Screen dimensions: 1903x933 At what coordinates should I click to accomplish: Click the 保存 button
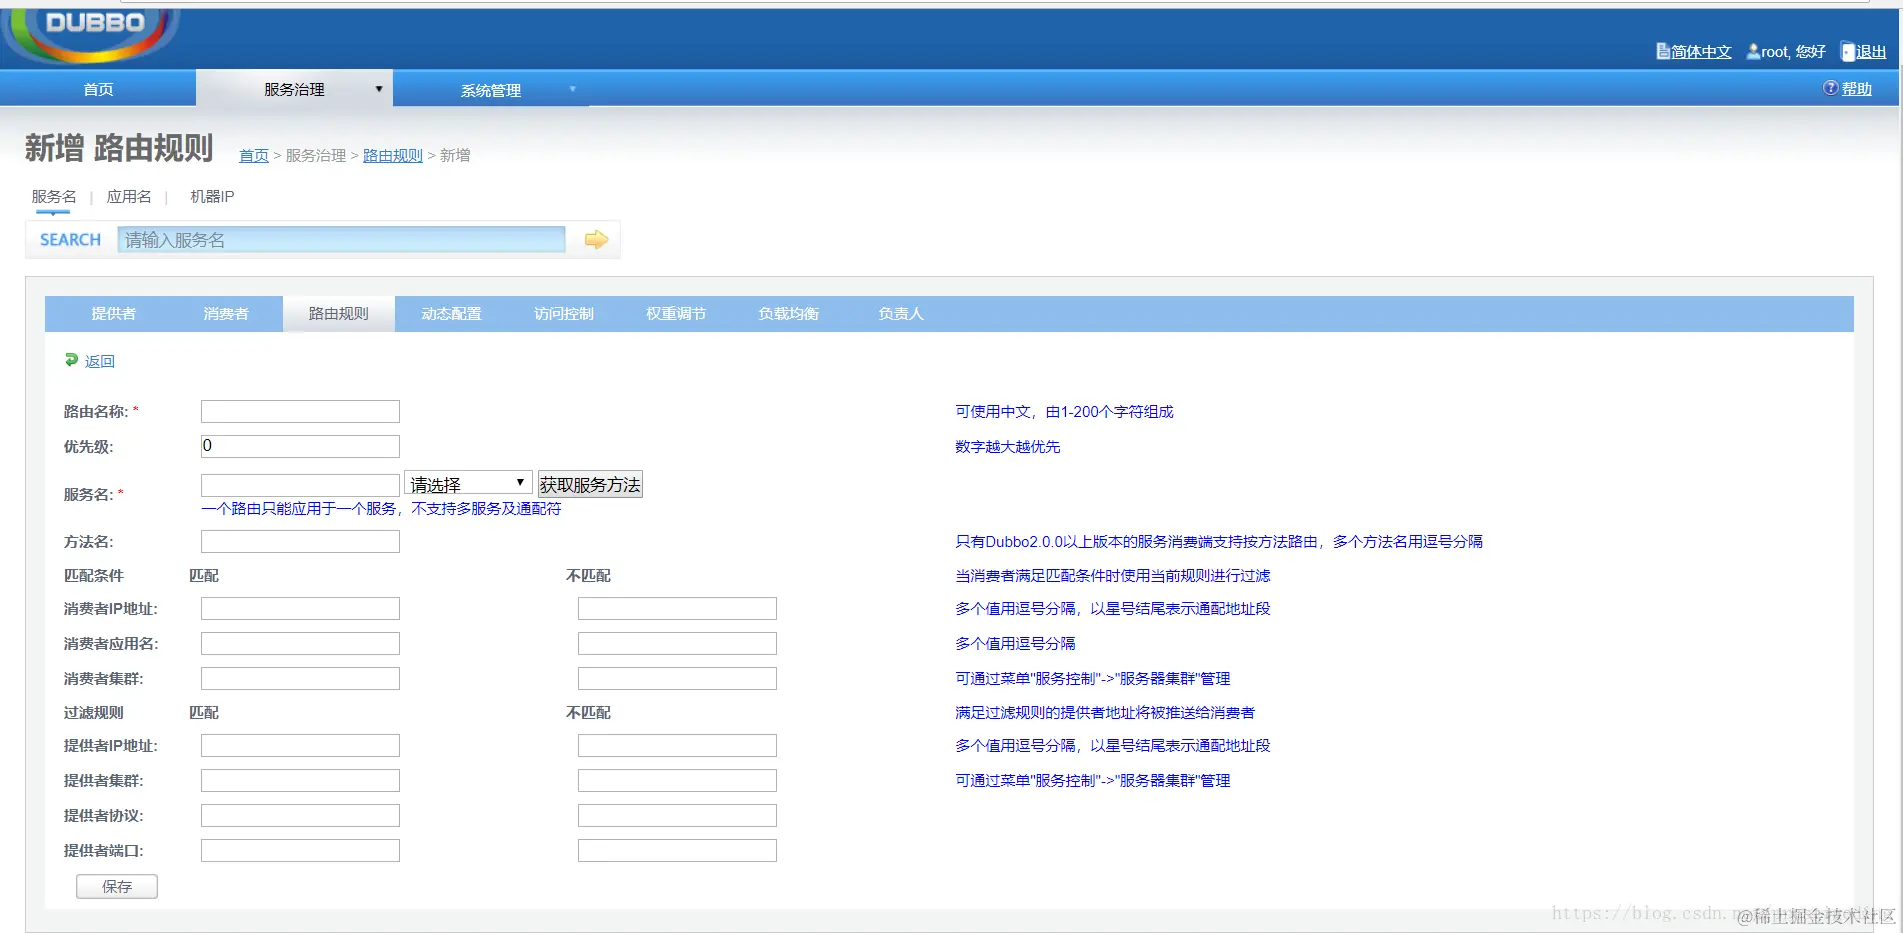[x=117, y=886]
